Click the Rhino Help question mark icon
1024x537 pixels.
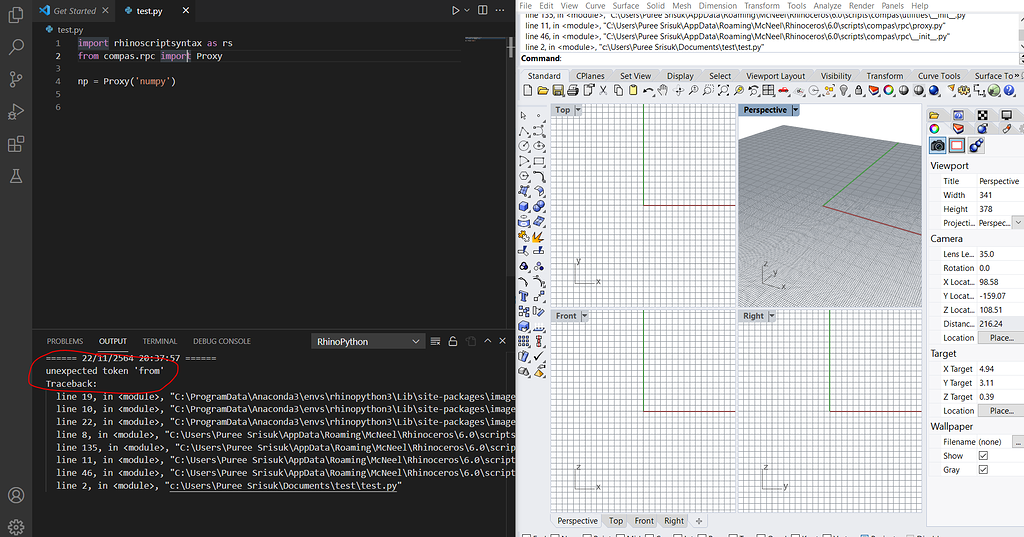(x=1009, y=91)
